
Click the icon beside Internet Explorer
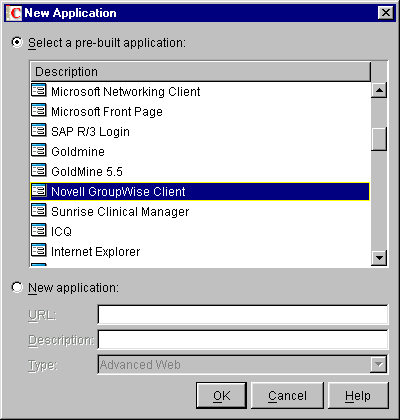[x=39, y=250]
